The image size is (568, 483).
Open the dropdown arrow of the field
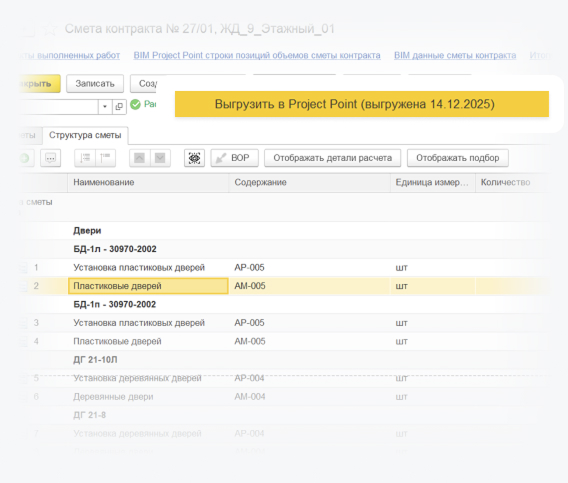click(105, 107)
